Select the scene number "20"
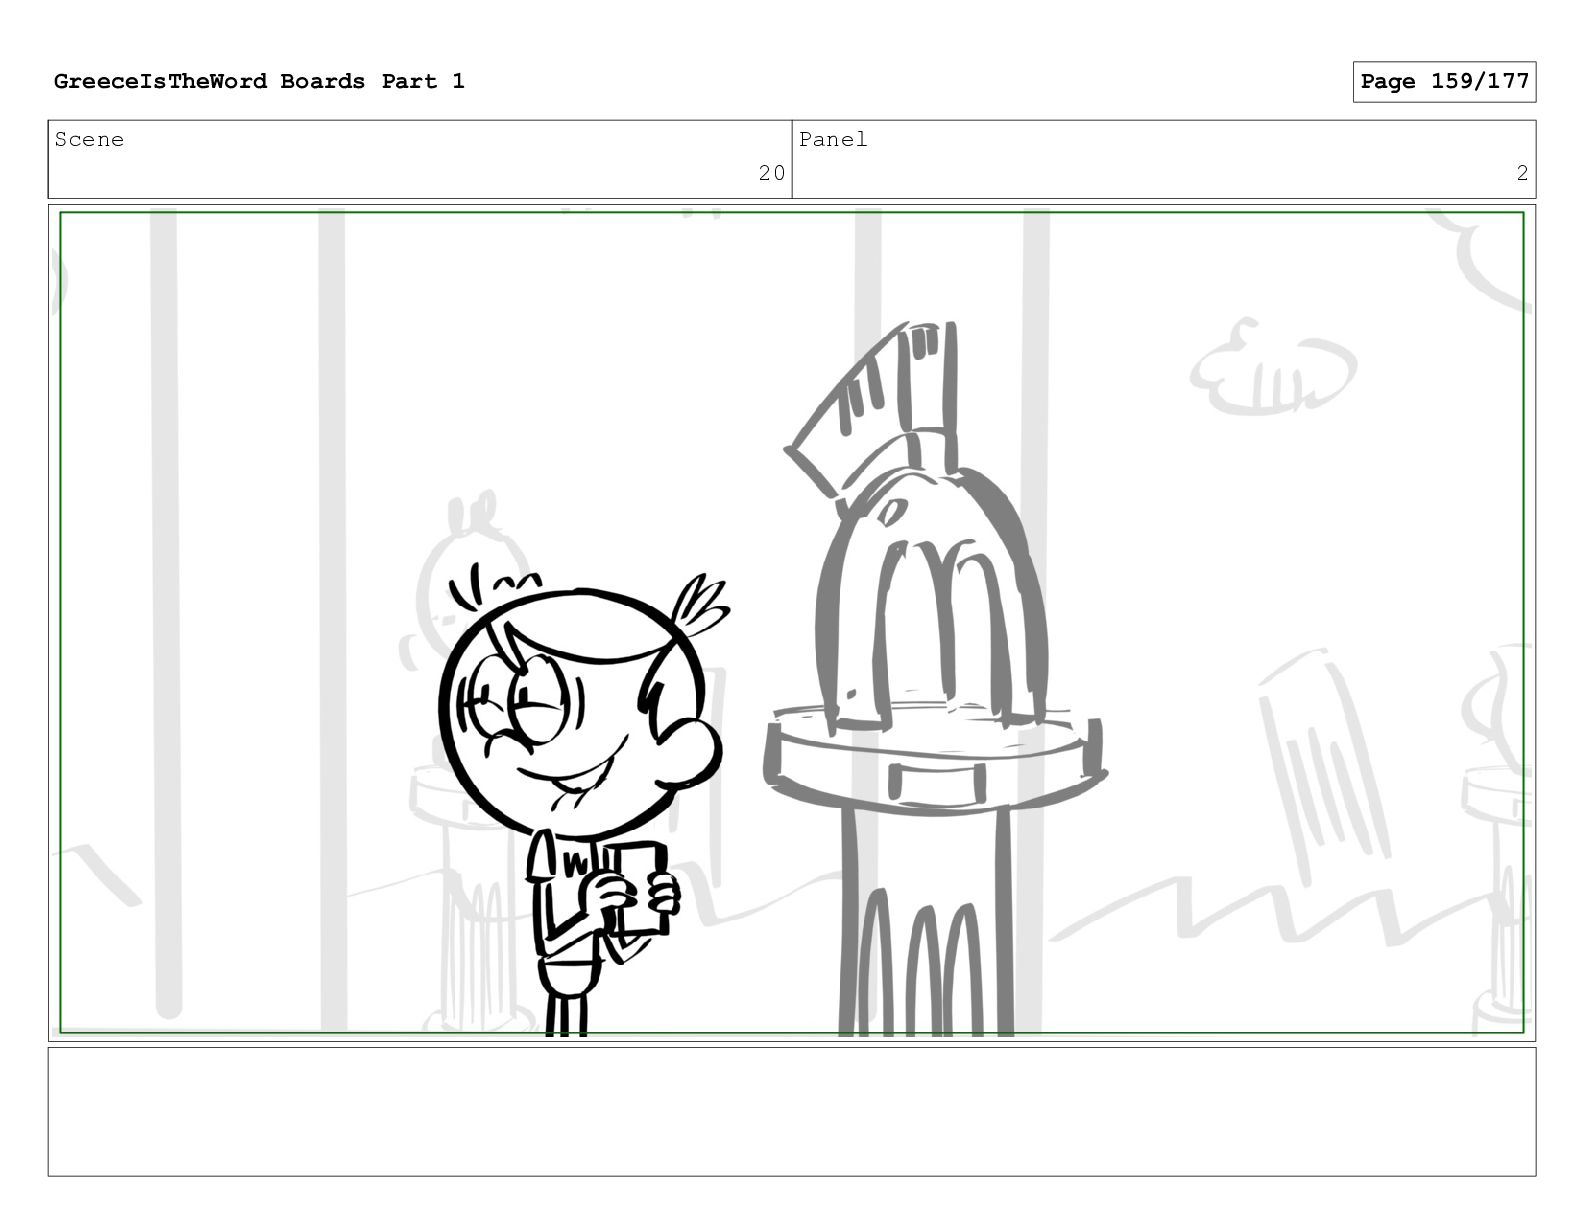Screen dimensions: 1584x1224 (772, 174)
